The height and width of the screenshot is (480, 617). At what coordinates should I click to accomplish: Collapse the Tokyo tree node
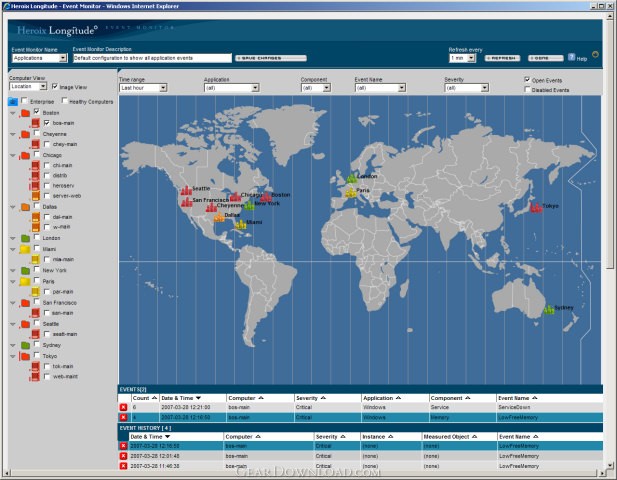click(x=13, y=356)
